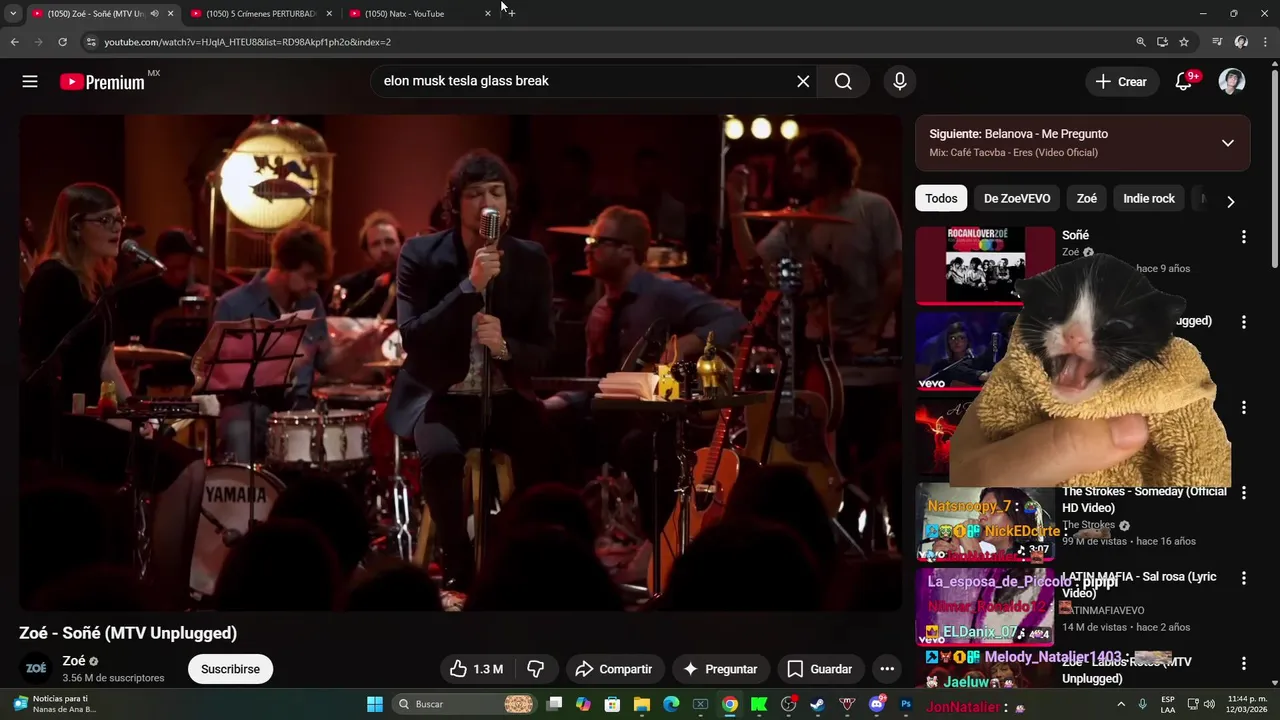Reload the page in the browser

(x=62, y=42)
